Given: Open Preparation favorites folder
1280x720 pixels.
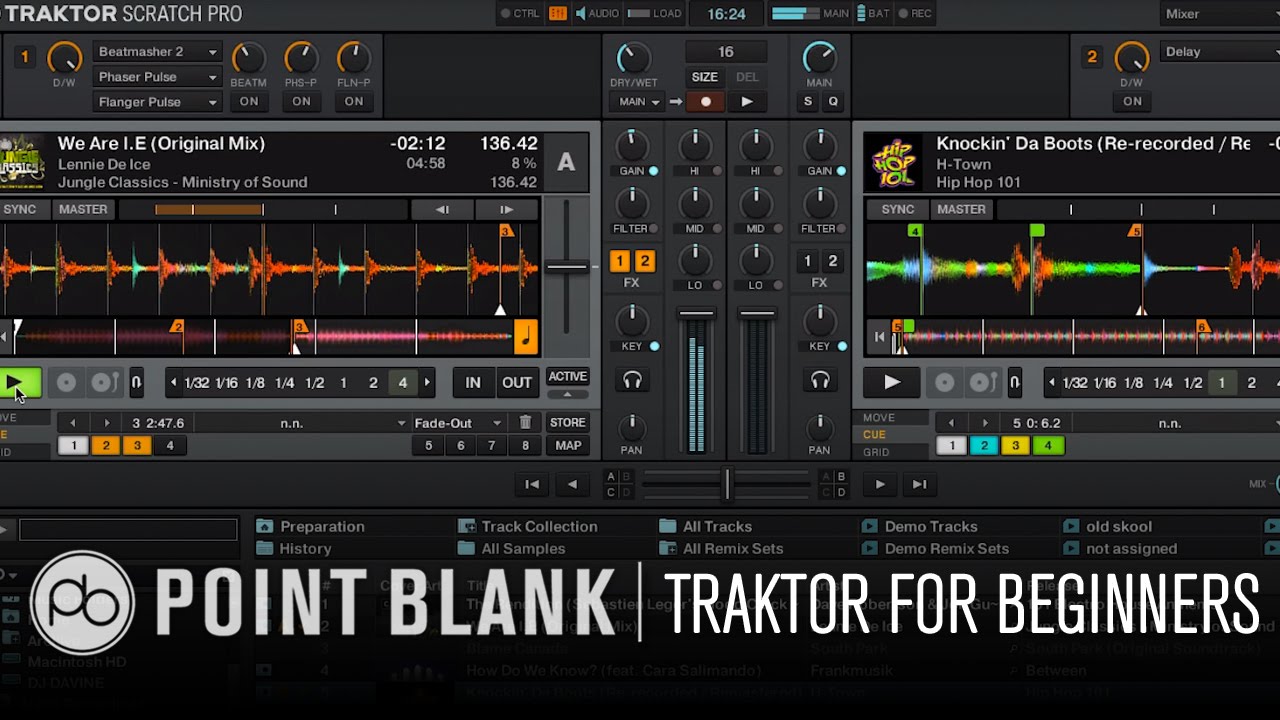Looking at the screenshot, I should 311,527.
